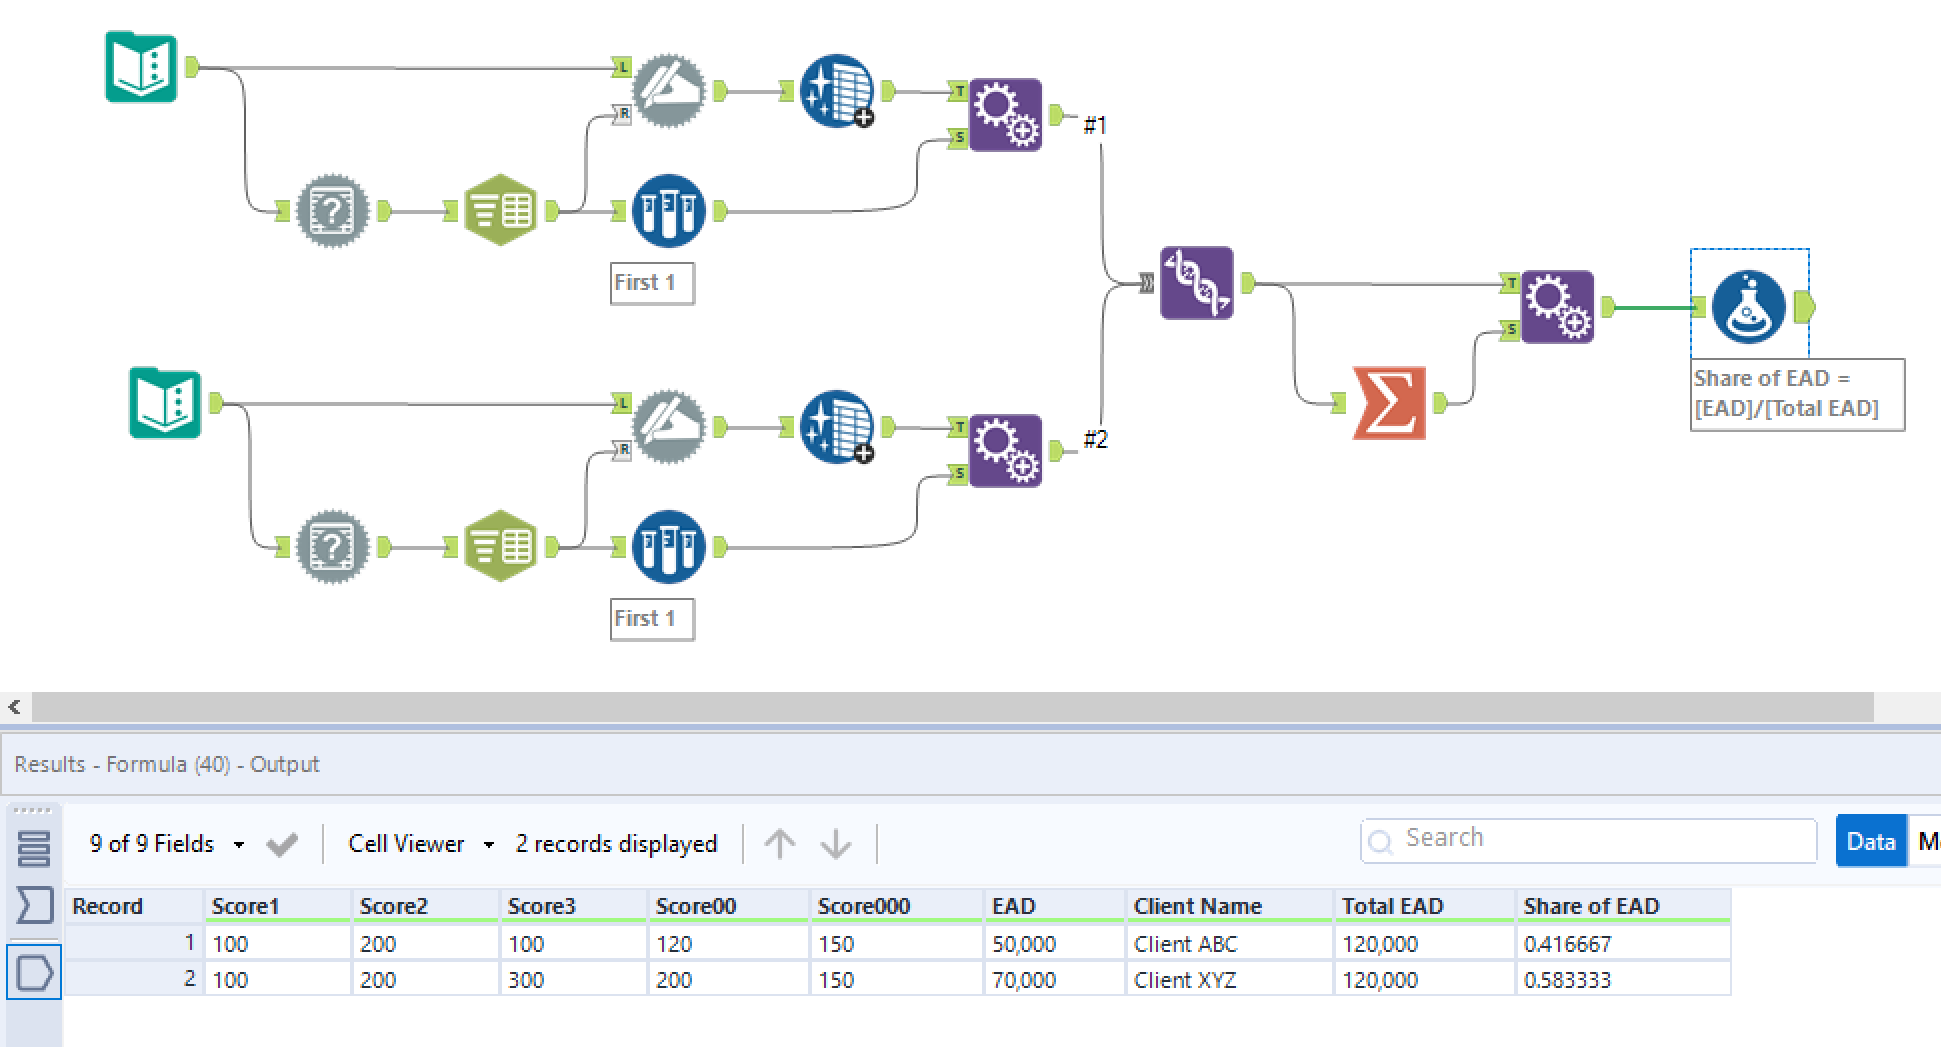
Task: Click the Sample tool labeled First 1 upper branch
Action: click(x=668, y=210)
